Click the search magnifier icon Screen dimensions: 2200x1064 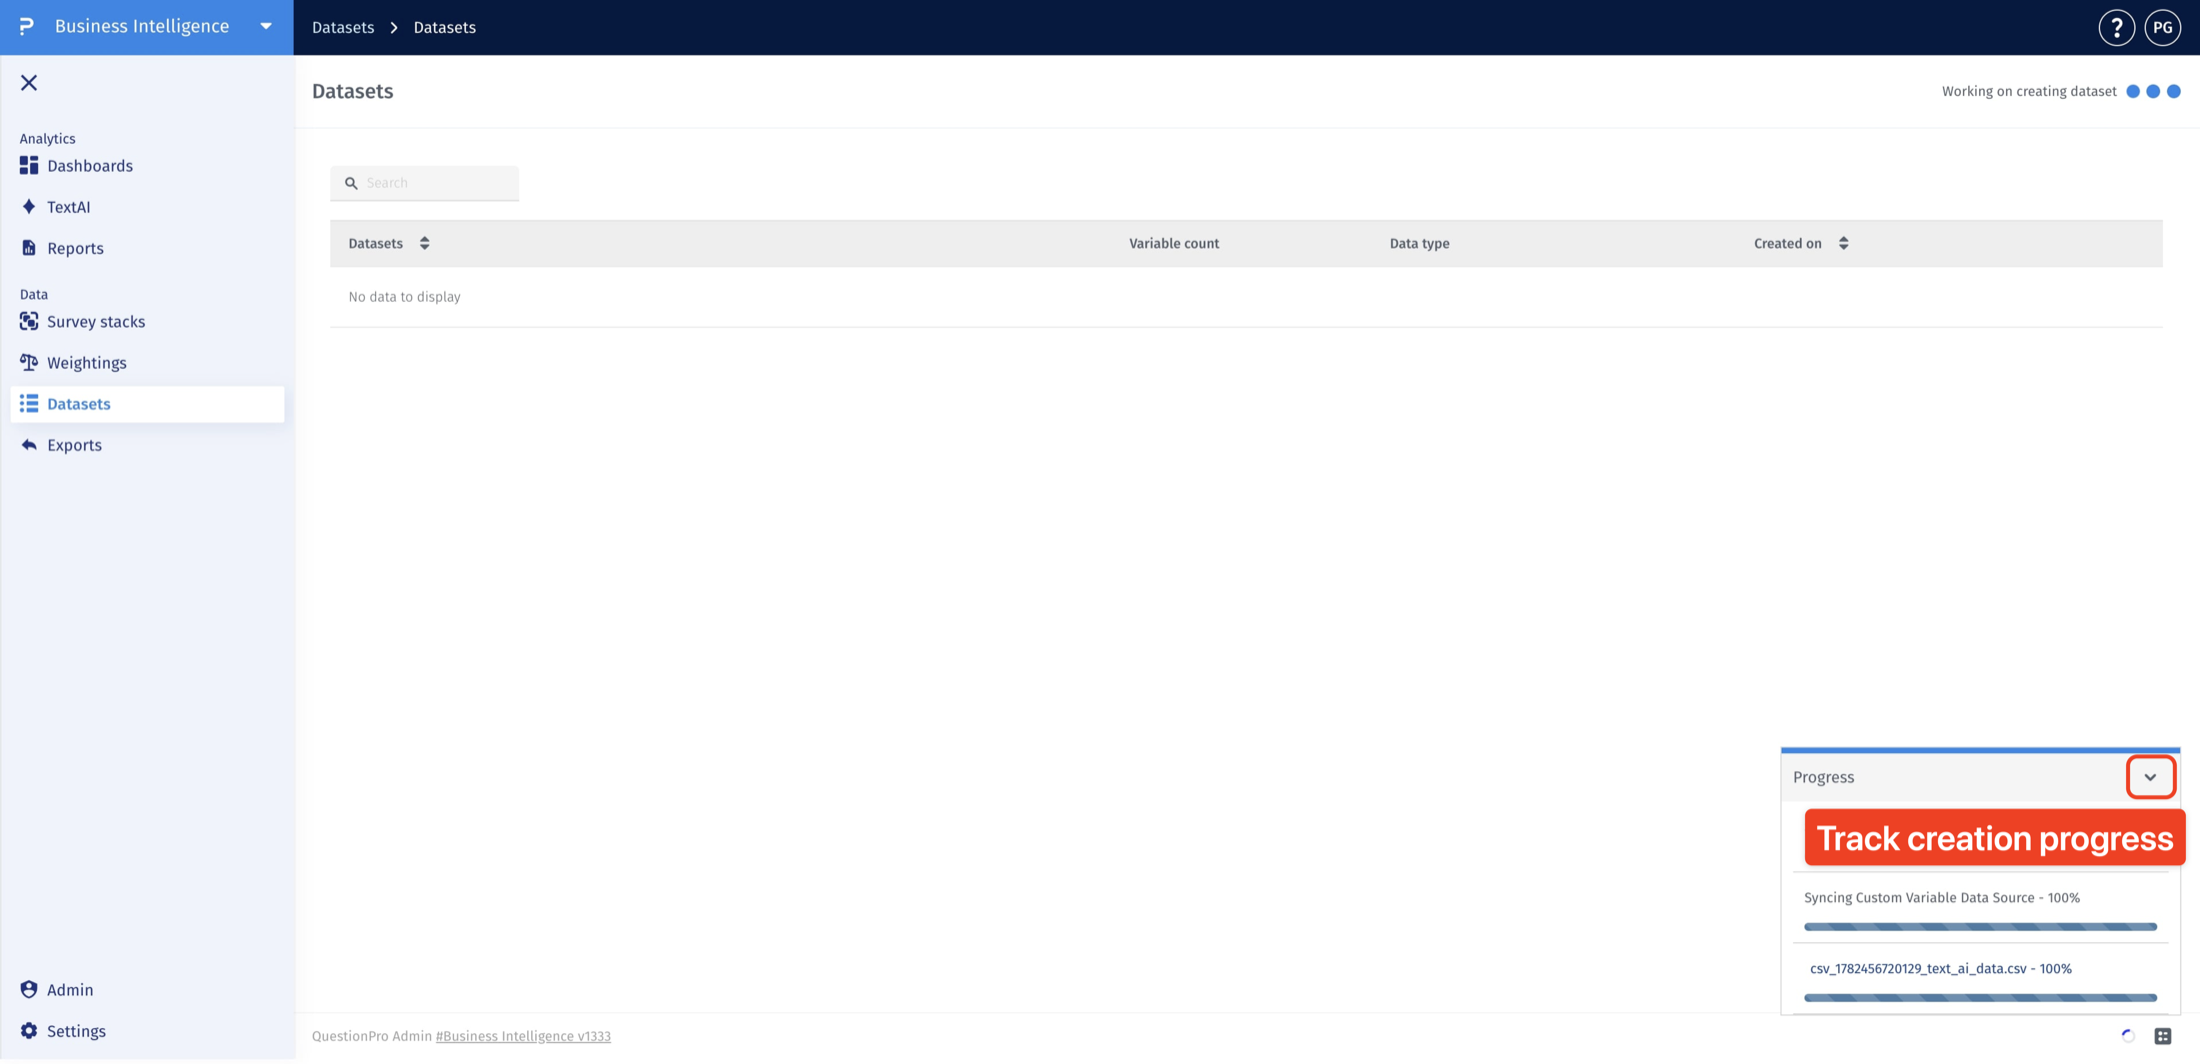[x=351, y=183]
